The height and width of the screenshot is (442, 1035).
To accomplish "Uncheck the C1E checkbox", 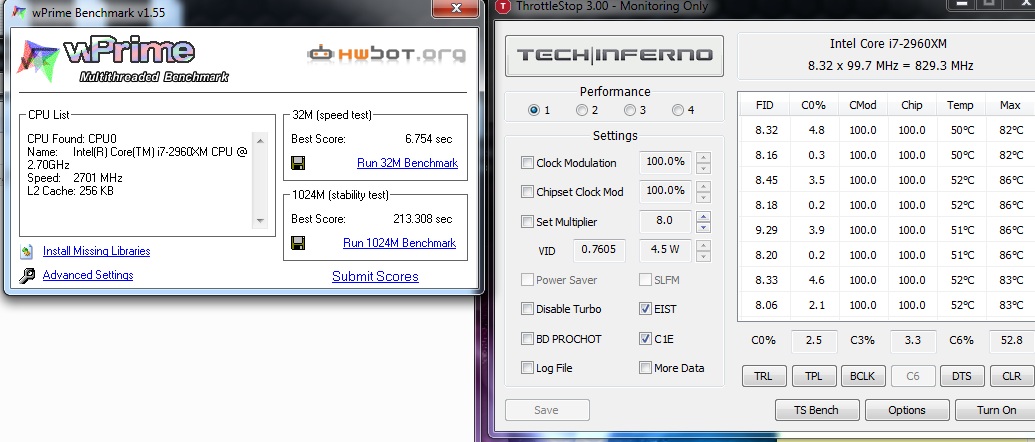I will [x=646, y=338].
